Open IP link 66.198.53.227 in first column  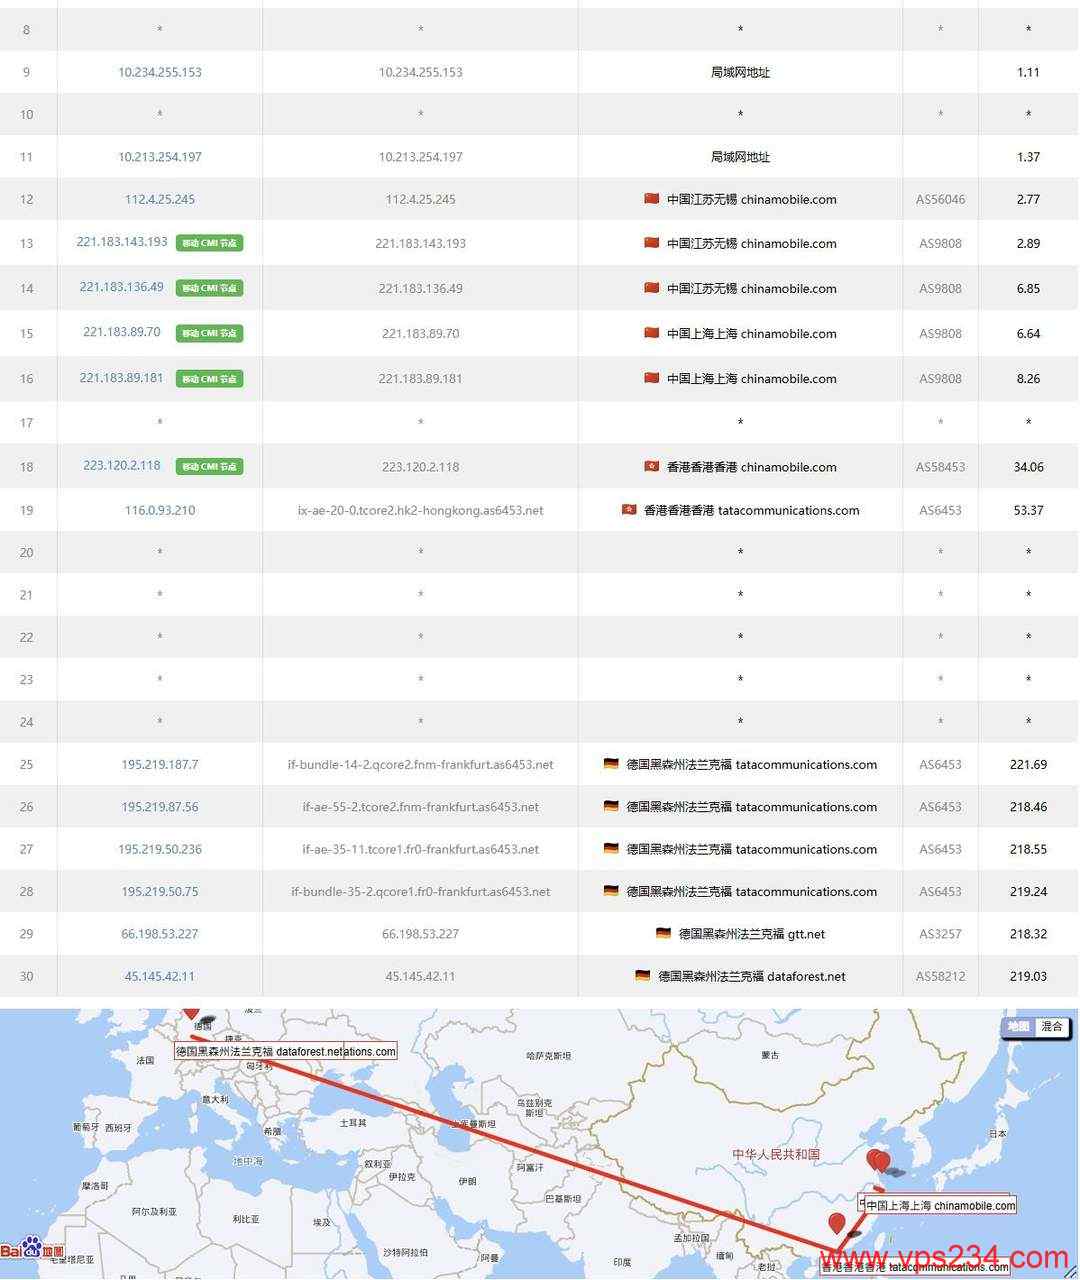(160, 934)
